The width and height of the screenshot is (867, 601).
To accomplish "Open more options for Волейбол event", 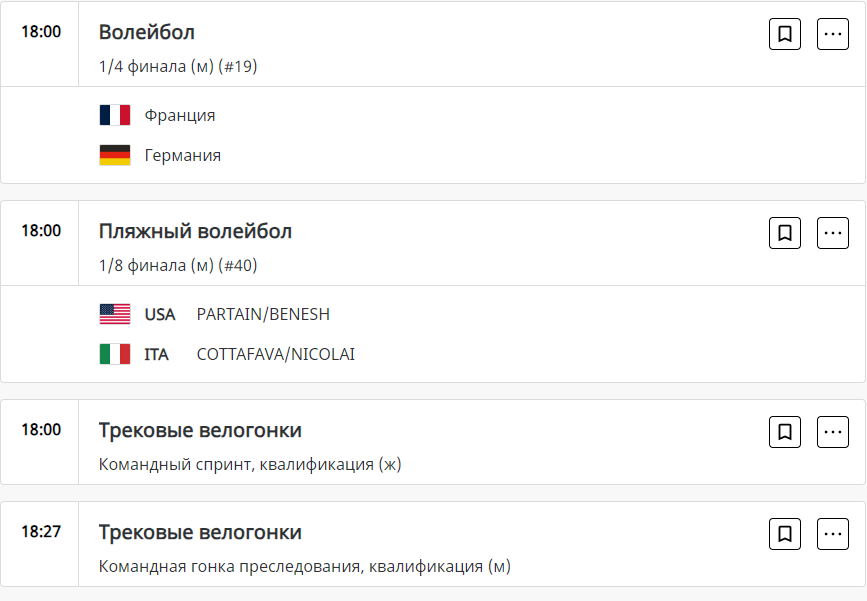I will point(833,34).
